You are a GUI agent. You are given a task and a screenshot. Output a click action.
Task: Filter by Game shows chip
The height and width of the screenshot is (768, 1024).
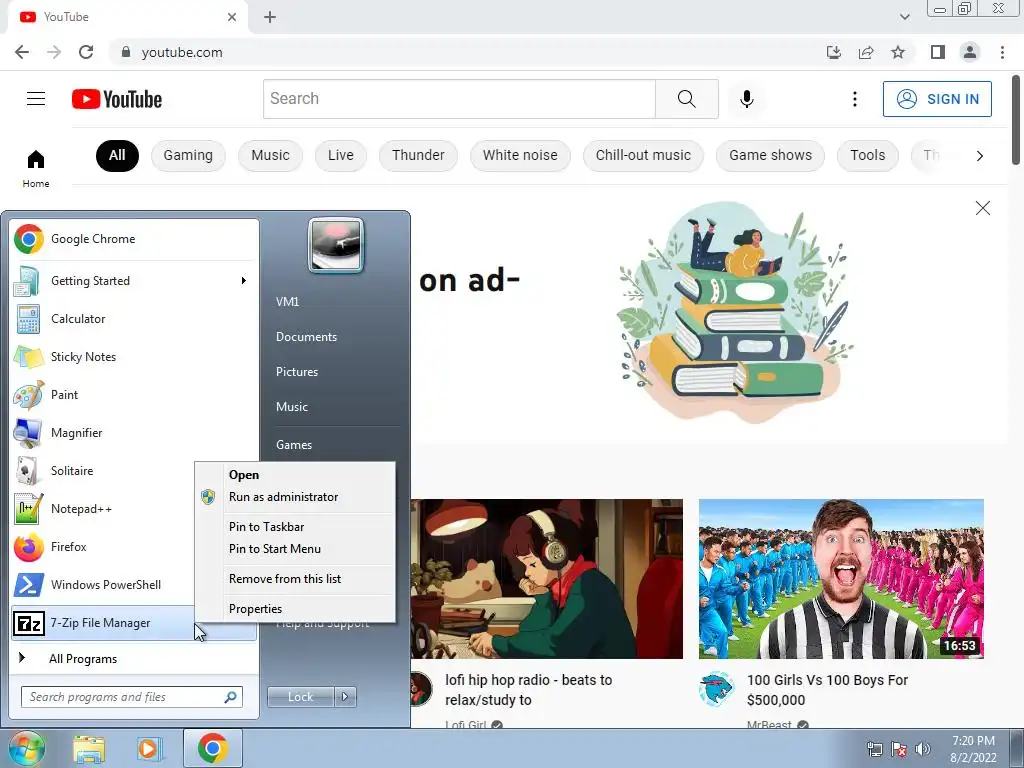pyautogui.click(x=771, y=155)
